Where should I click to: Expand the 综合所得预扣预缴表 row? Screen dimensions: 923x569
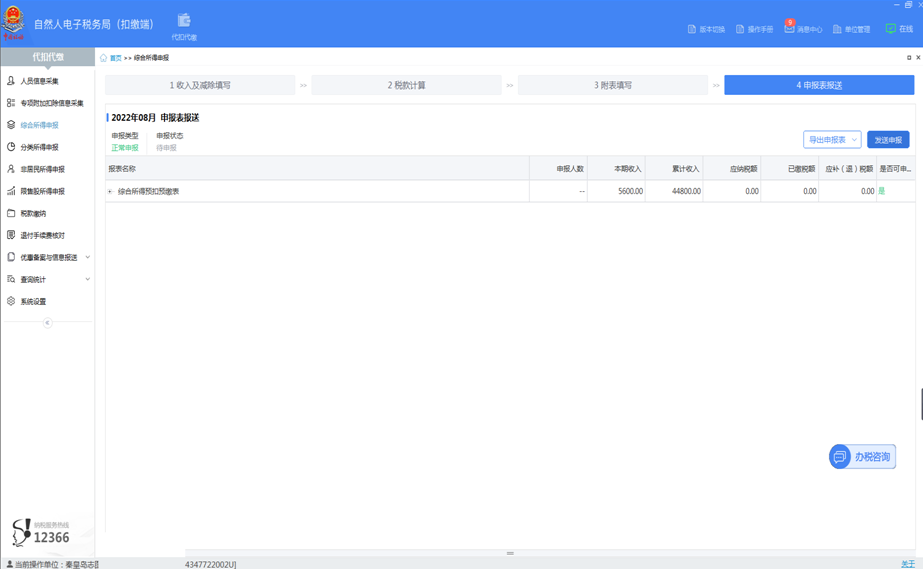[x=110, y=191]
